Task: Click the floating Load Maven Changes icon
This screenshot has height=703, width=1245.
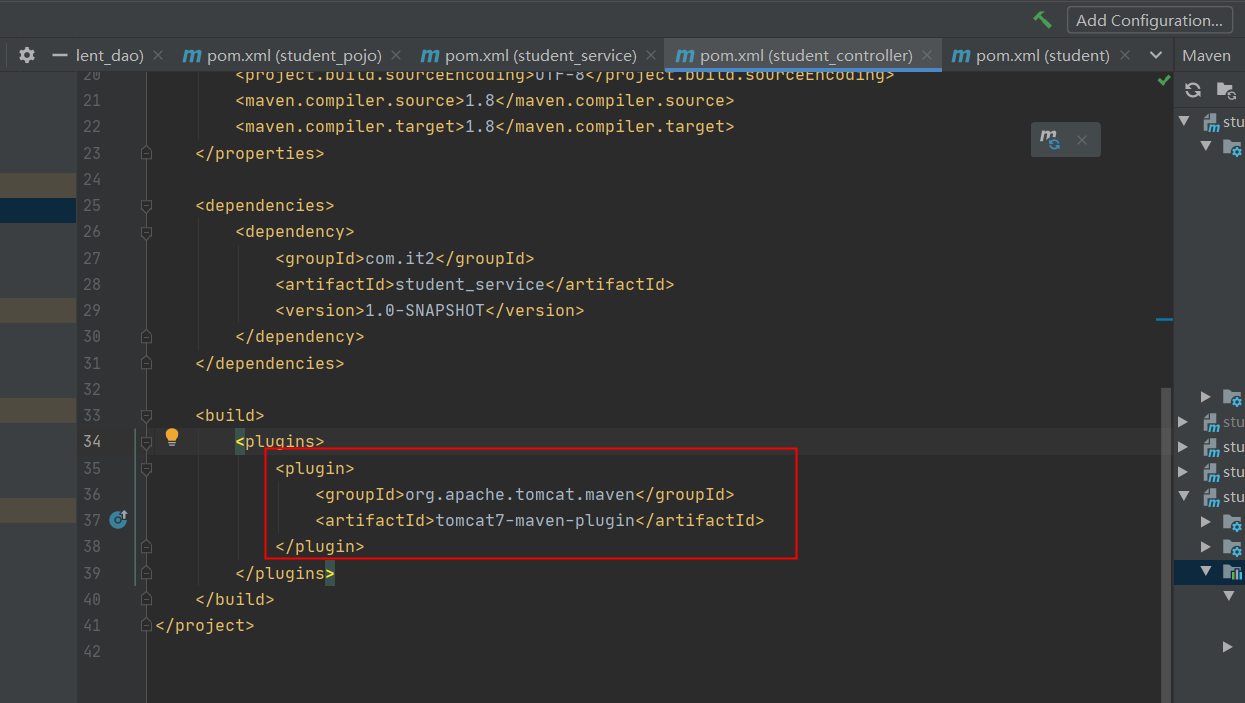Action: pyautogui.click(x=1050, y=140)
